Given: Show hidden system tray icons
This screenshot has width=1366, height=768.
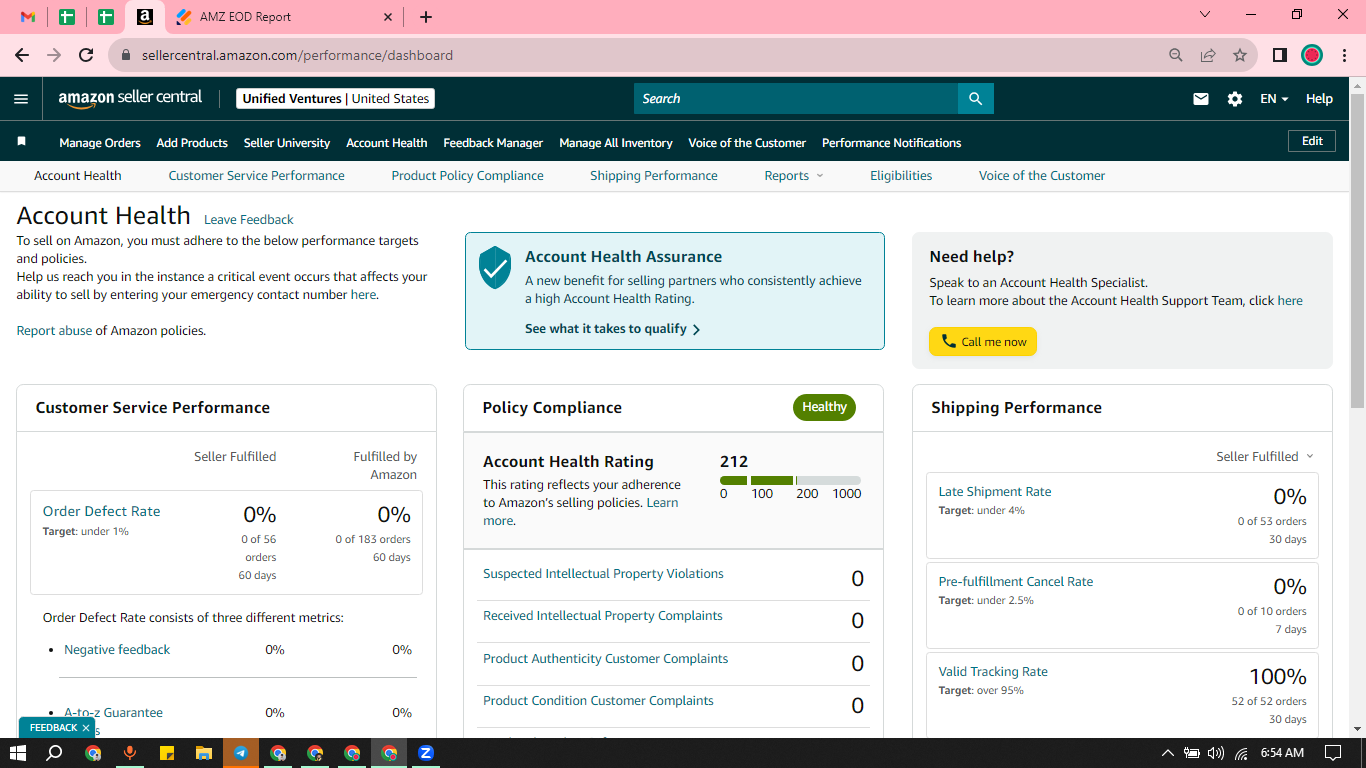Looking at the screenshot, I should [1167, 753].
